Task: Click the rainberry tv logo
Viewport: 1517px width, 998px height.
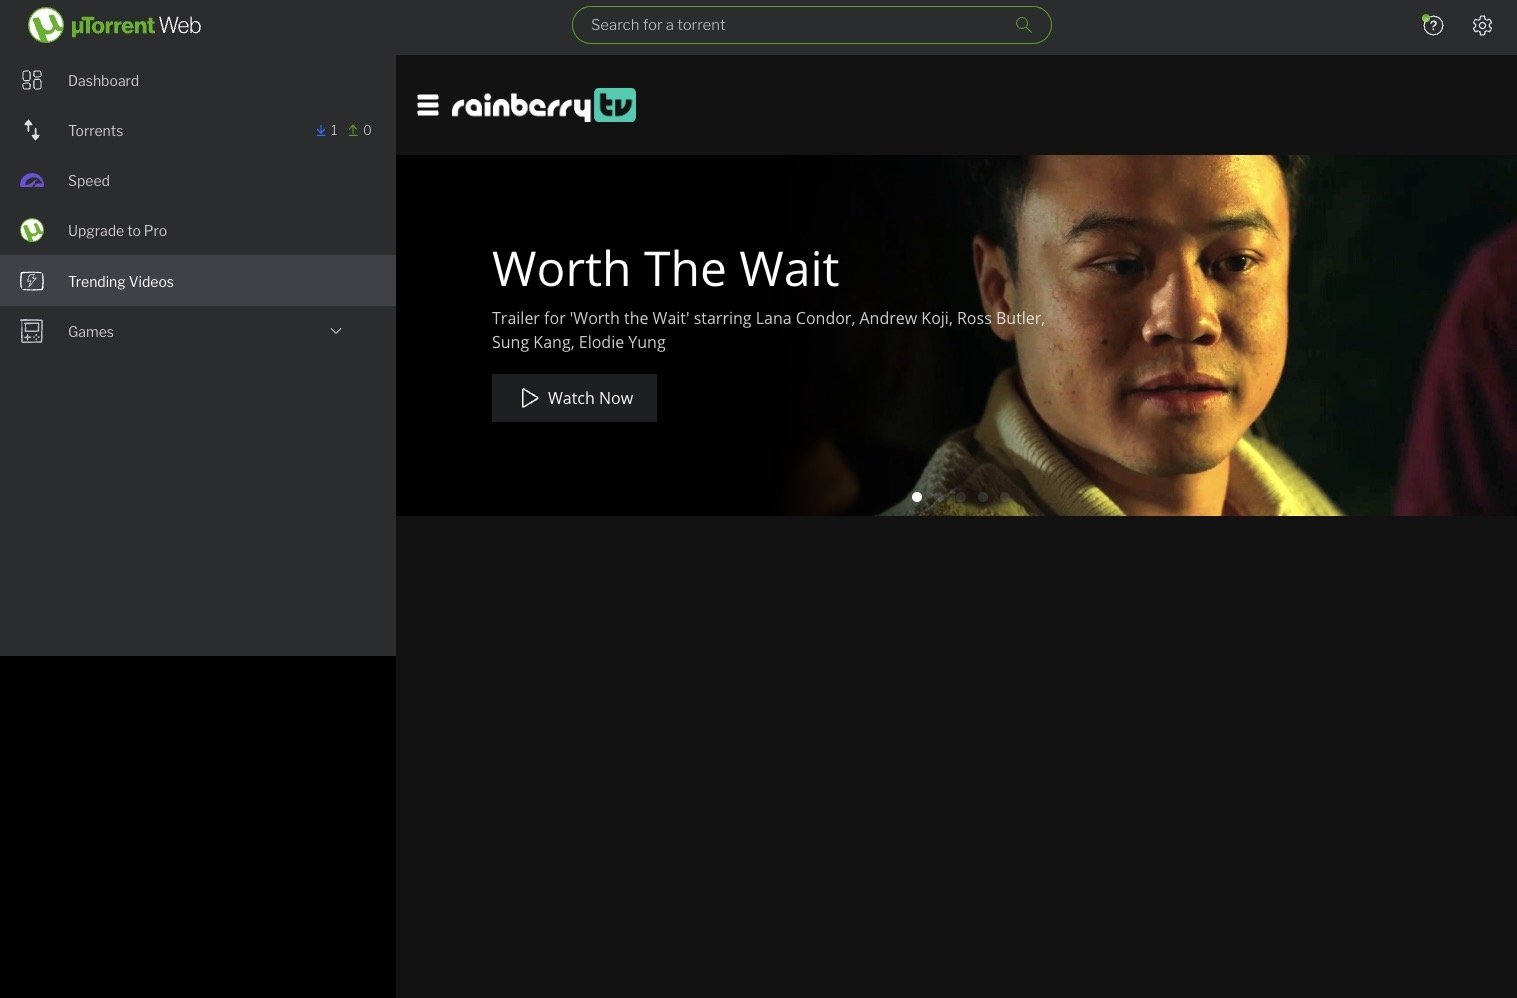Action: click(544, 105)
